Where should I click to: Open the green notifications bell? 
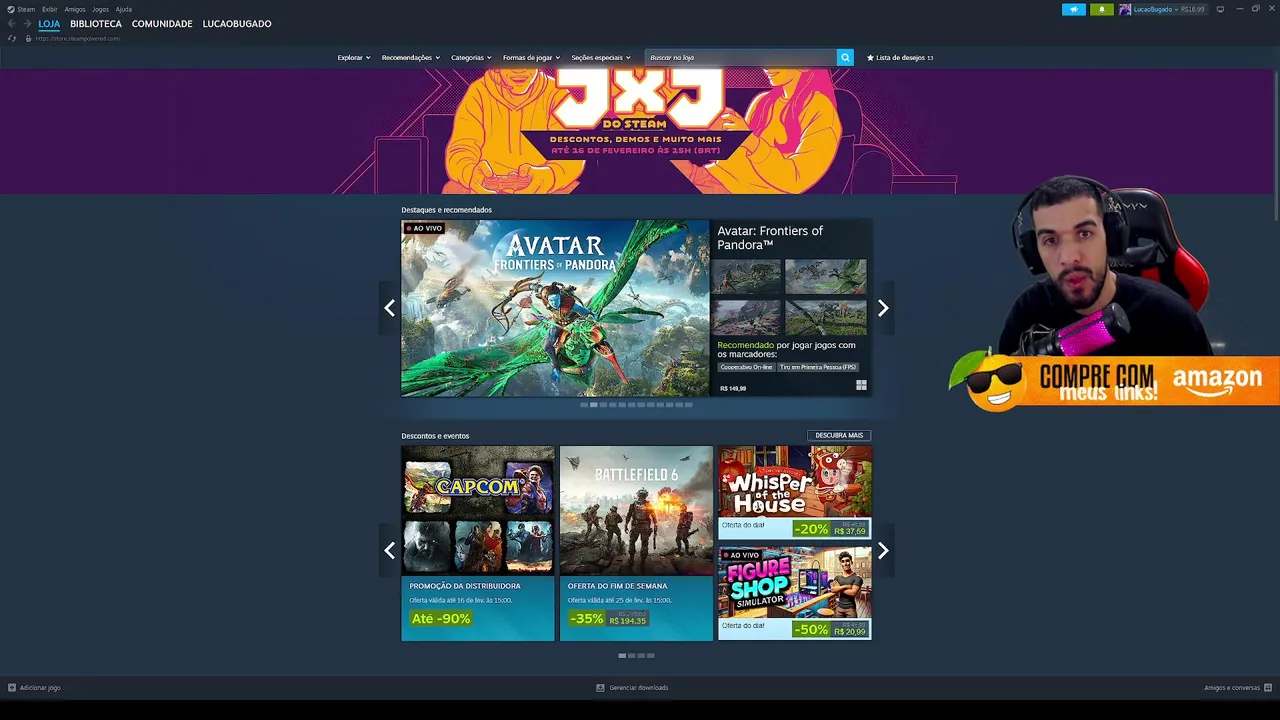1102,9
